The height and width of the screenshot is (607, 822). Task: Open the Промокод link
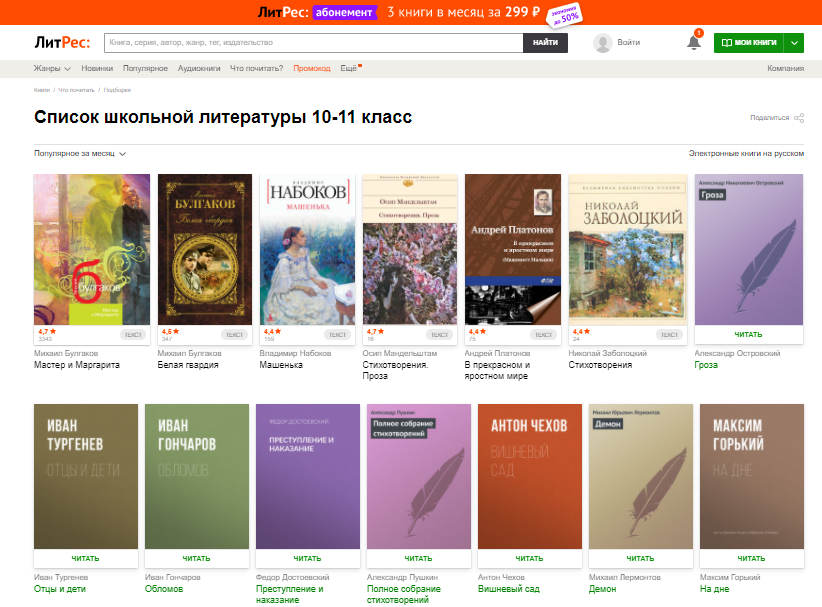click(311, 68)
